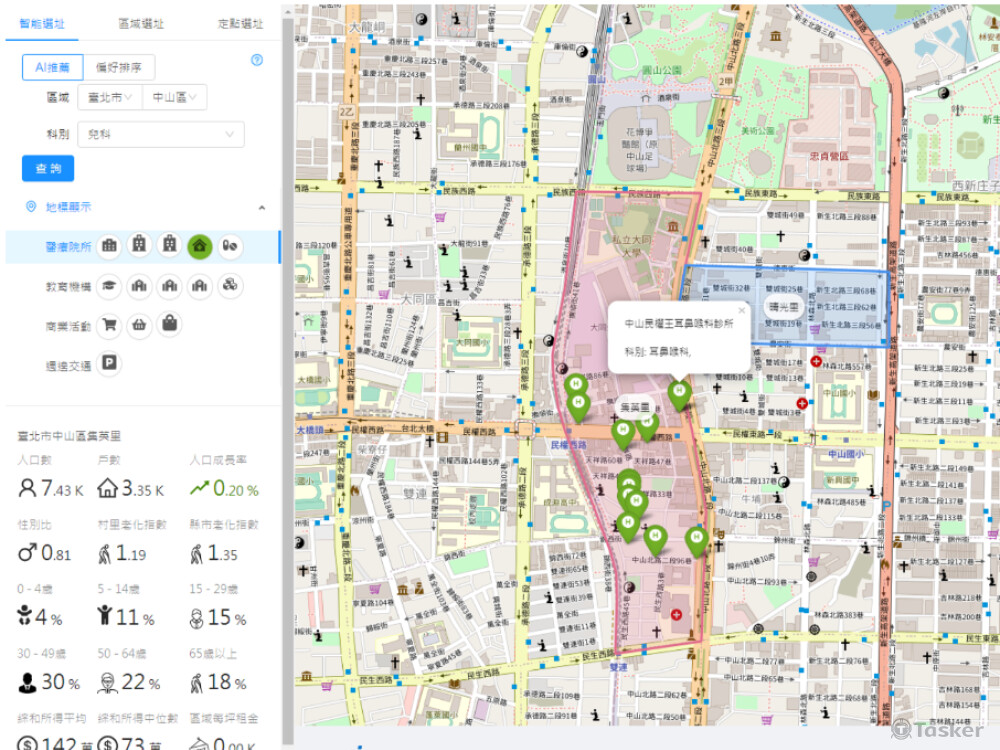Click the shopping cart icon in 商業活動 row
The image size is (1000, 750).
click(109, 325)
